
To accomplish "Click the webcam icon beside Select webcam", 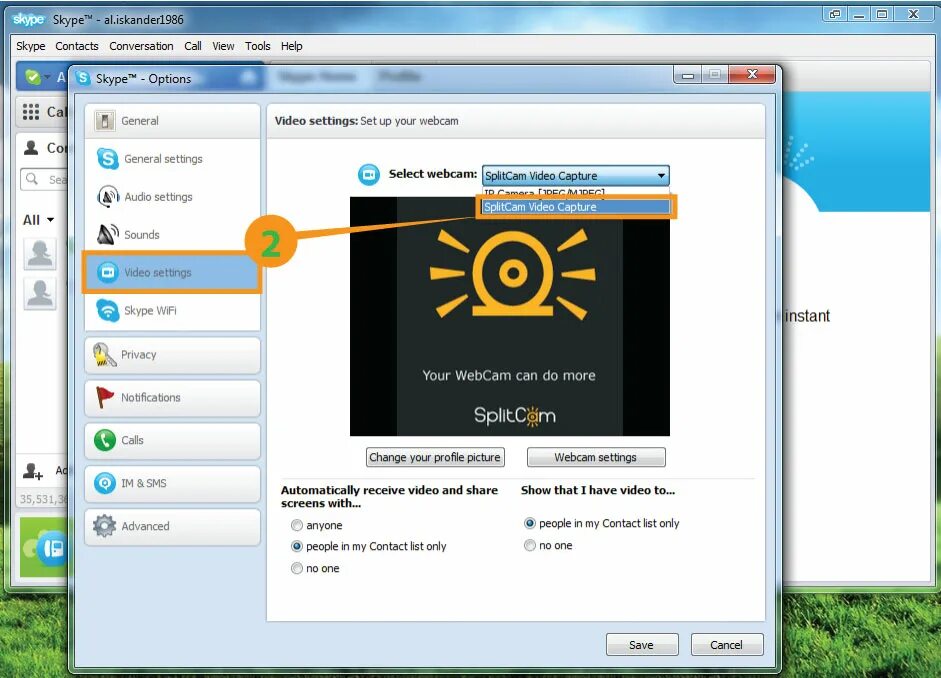I will coord(368,175).
